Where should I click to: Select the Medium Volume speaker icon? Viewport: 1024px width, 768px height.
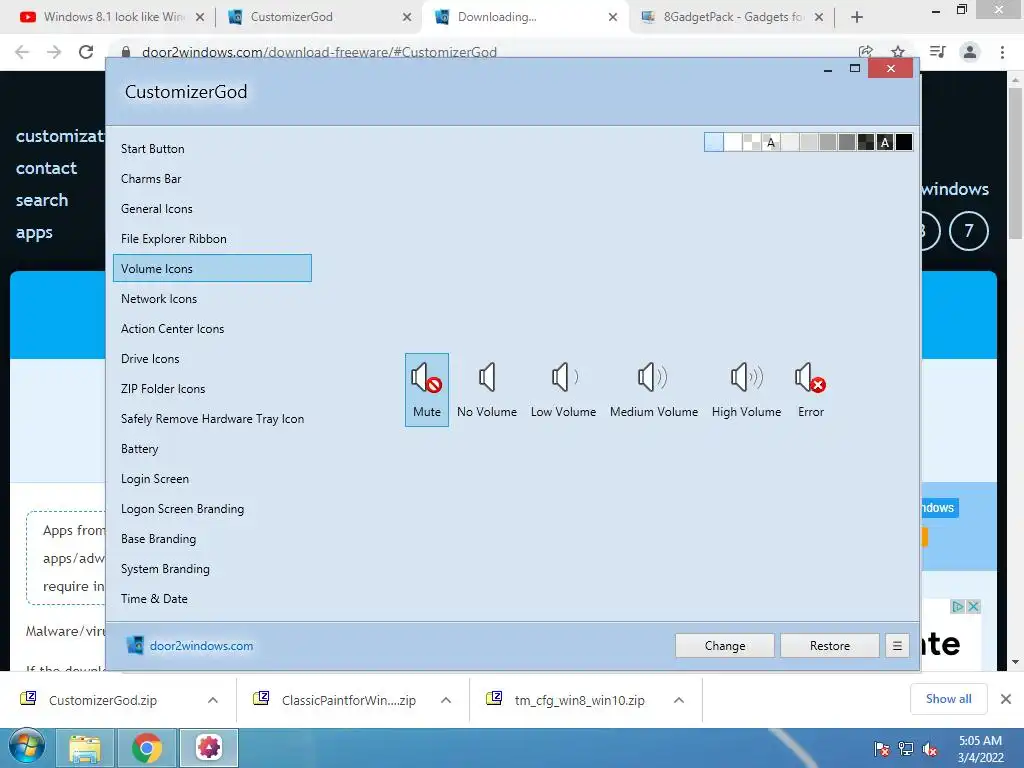(654, 390)
